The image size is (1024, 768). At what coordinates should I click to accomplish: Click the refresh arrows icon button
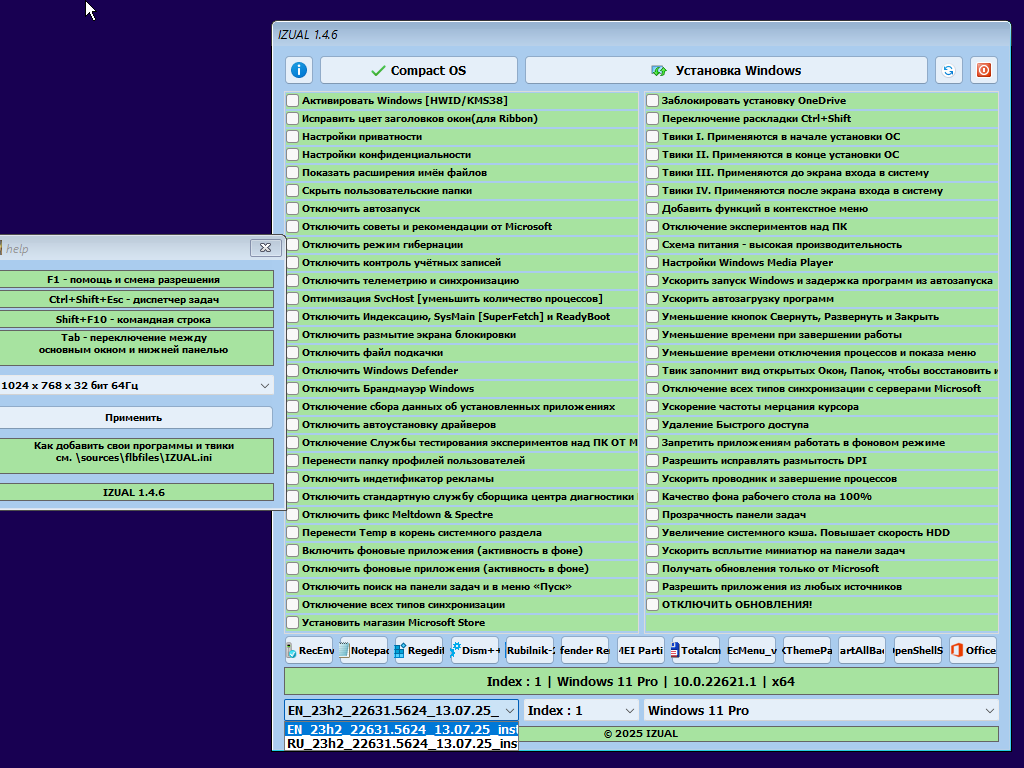click(948, 70)
